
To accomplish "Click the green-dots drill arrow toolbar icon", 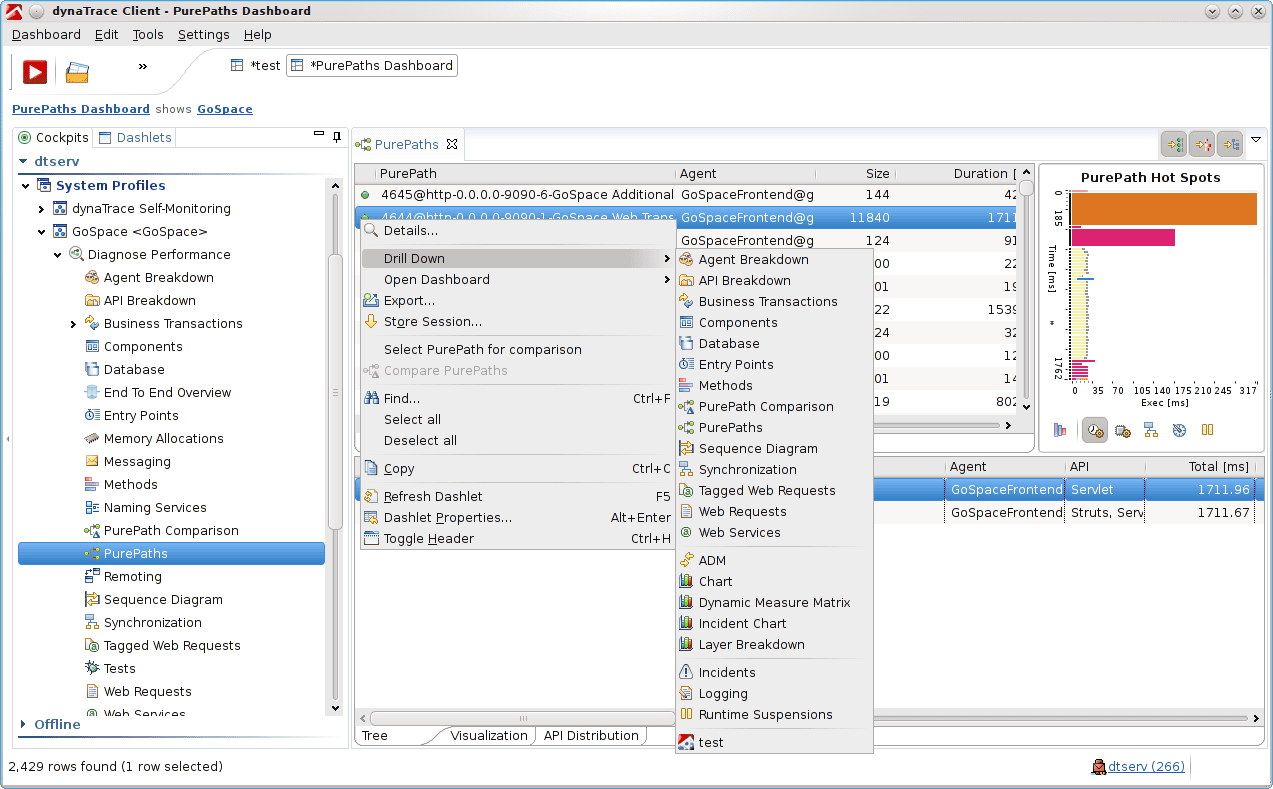I will coord(1173,144).
